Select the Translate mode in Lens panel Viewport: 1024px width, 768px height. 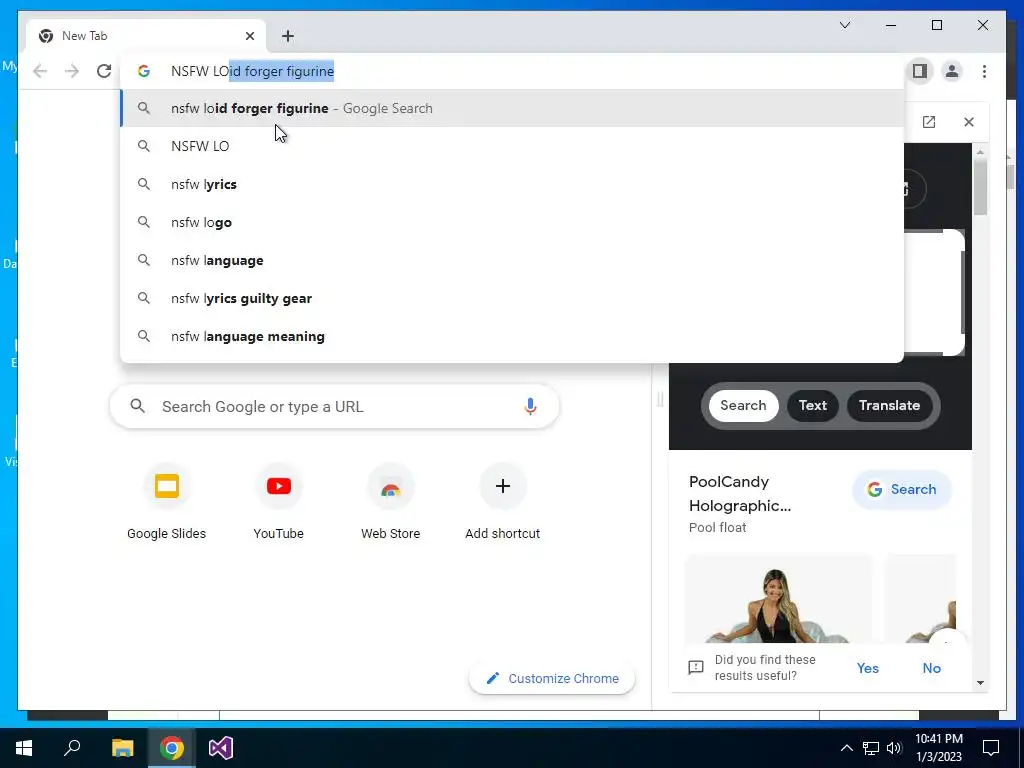click(889, 406)
